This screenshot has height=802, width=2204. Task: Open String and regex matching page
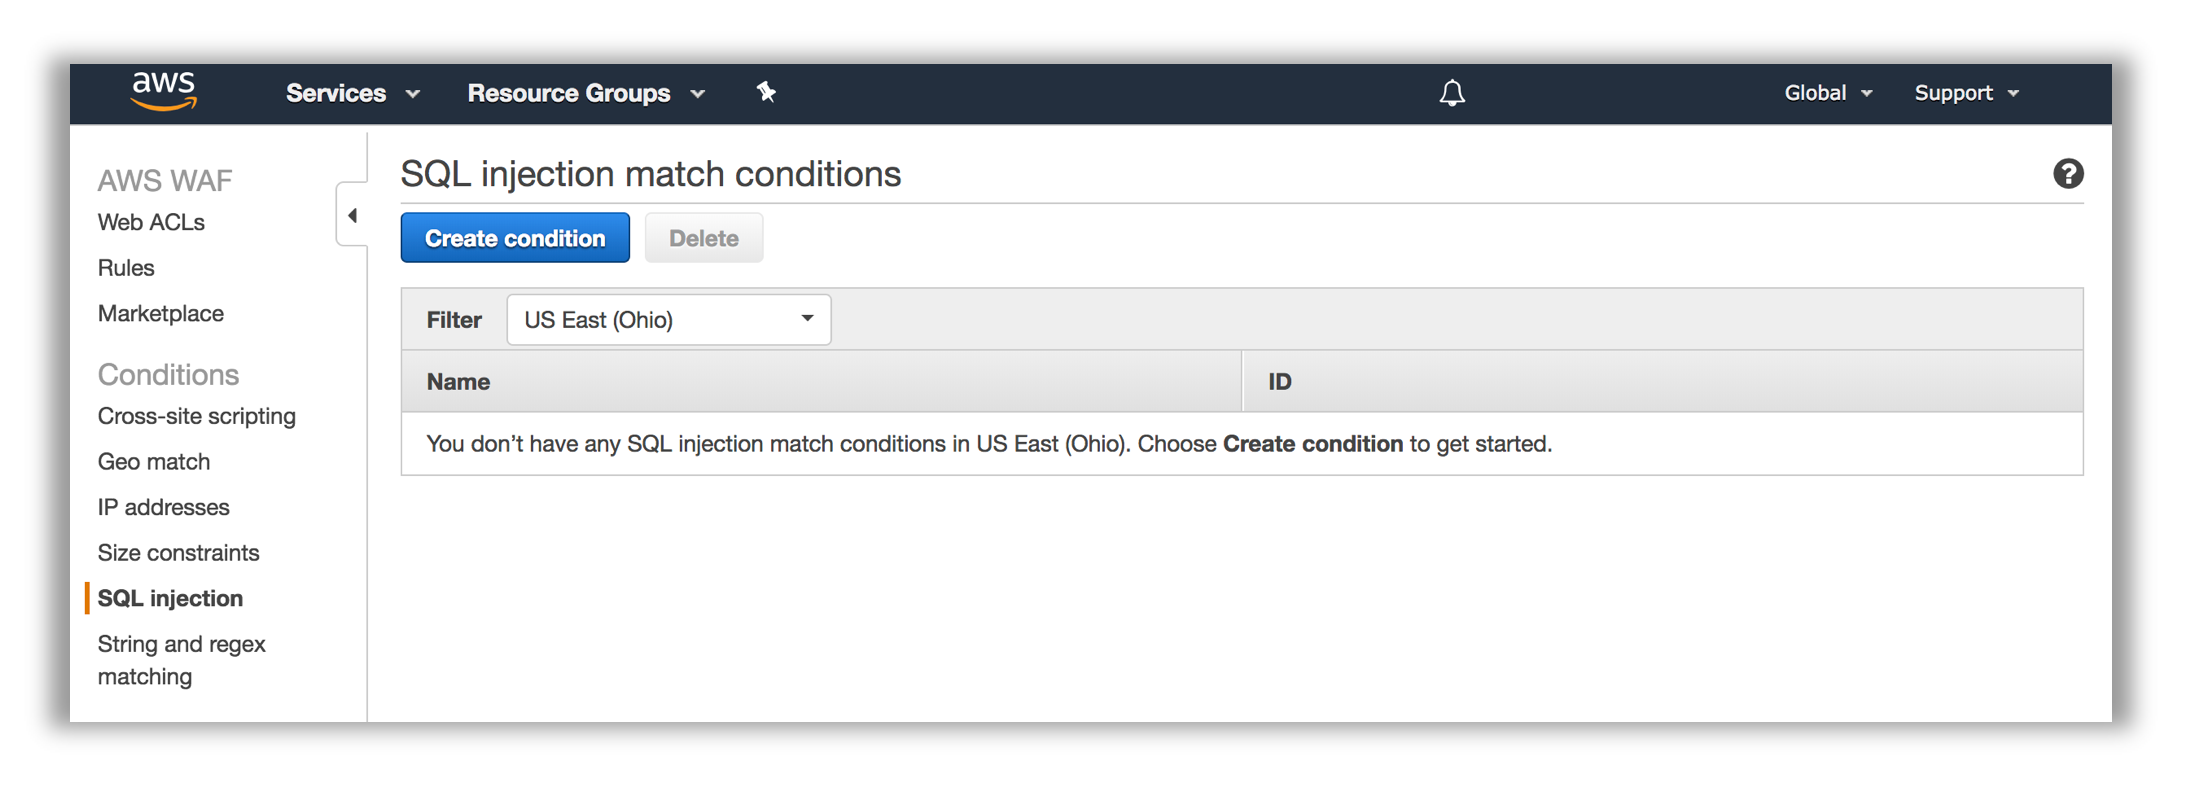181,660
